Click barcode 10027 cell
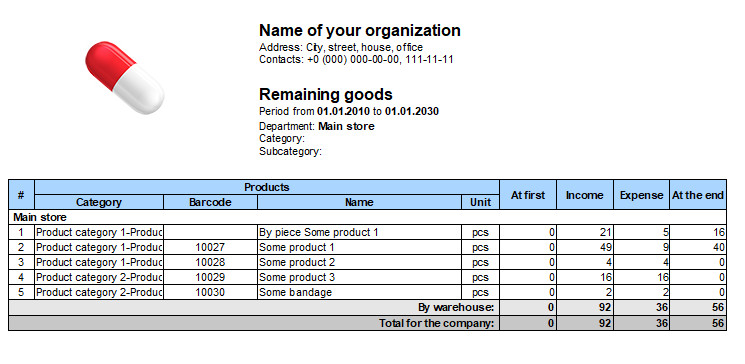This screenshot has height=364, width=745. [210, 248]
